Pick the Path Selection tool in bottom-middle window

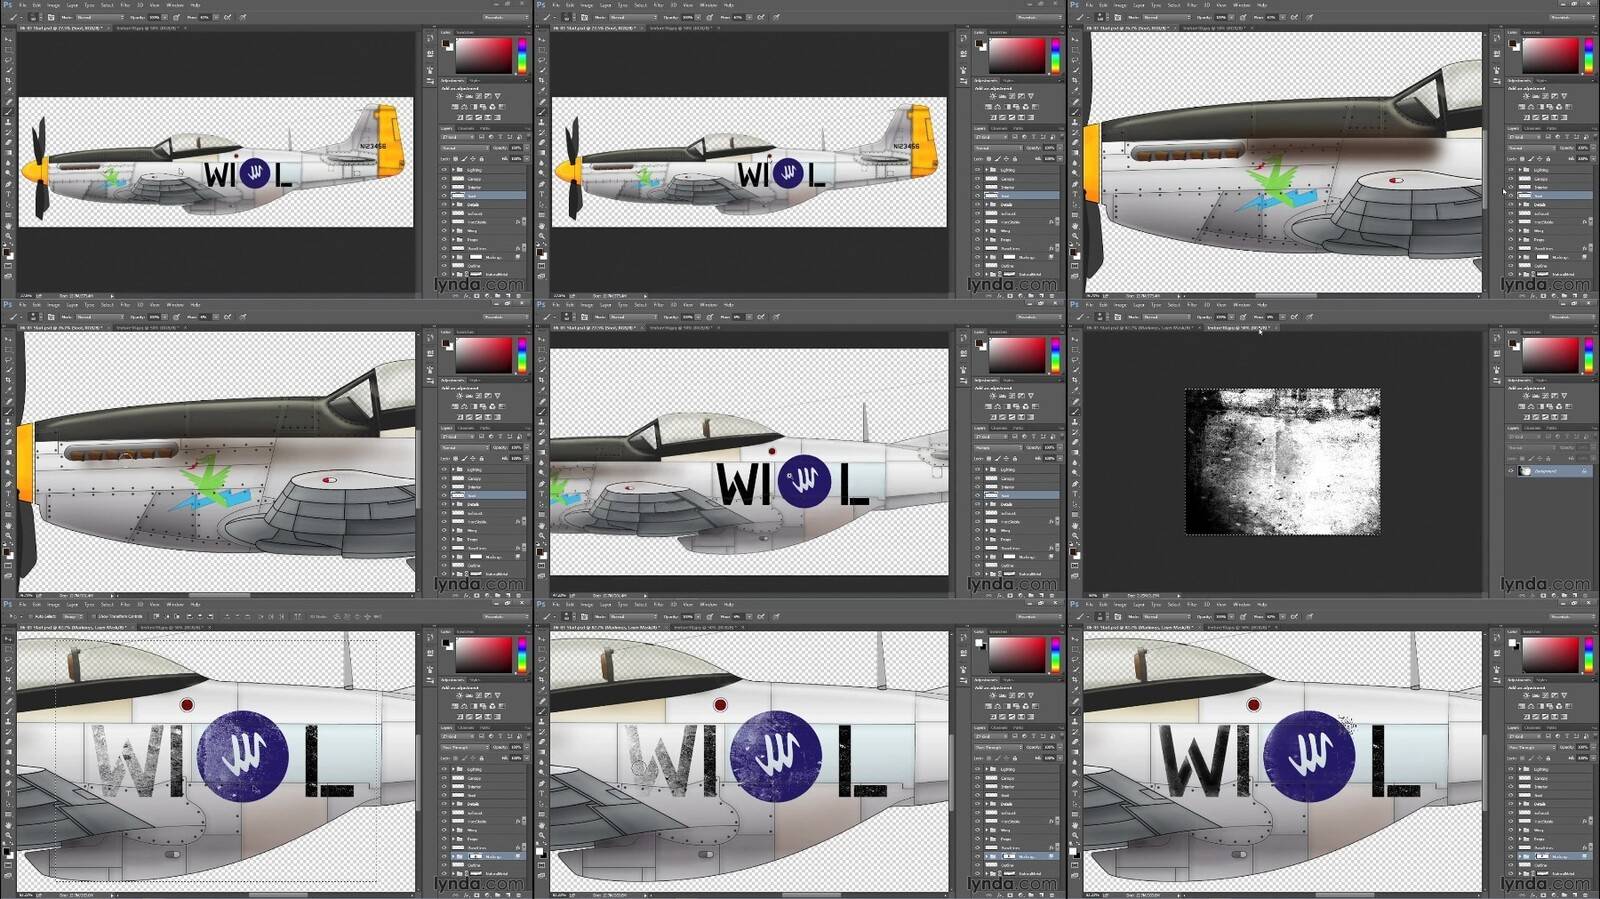click(x=542, y=804)
